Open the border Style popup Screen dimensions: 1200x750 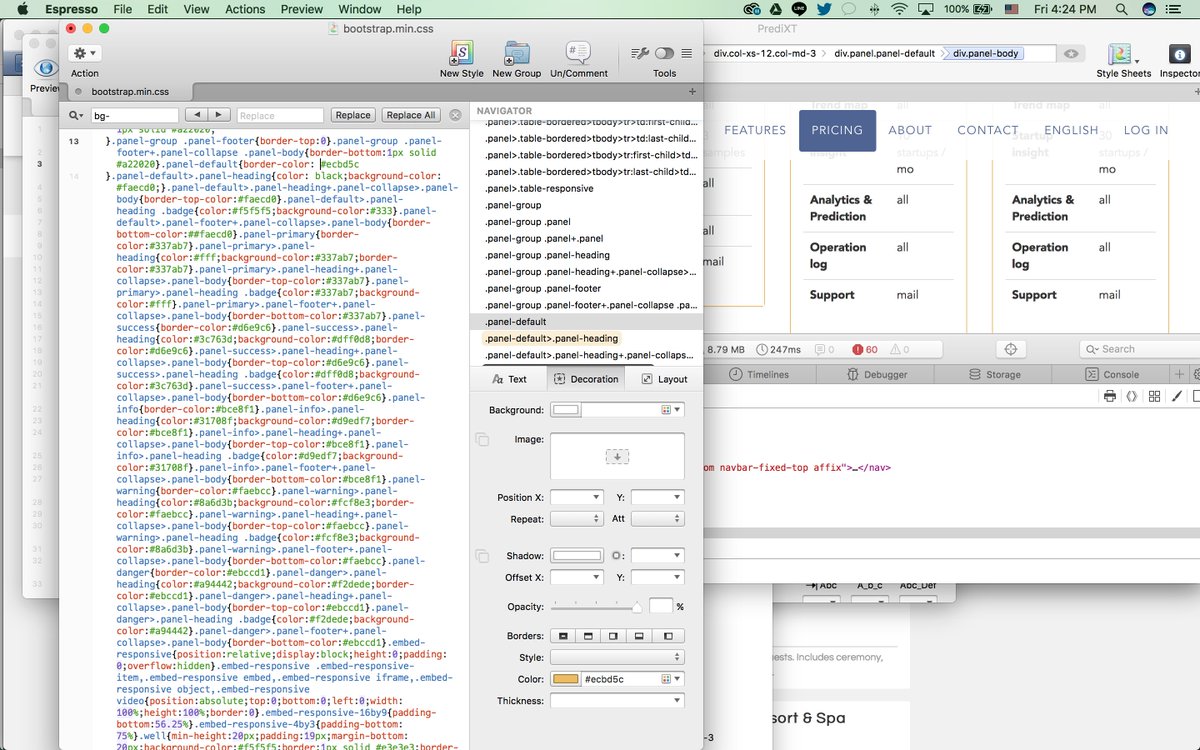coord(617,658)
